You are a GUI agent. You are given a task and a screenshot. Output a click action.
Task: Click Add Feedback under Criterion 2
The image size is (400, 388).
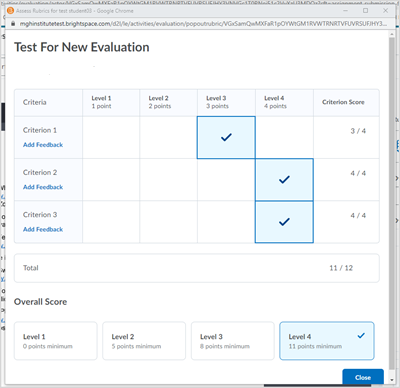tap(43, 187)
